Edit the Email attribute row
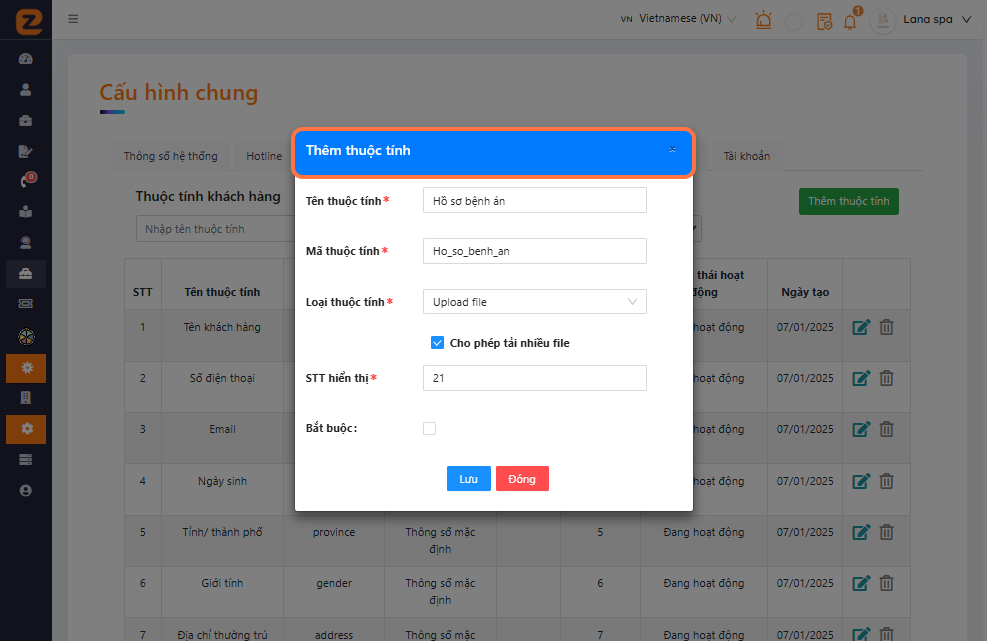The image size is (987, 641). 861,430
